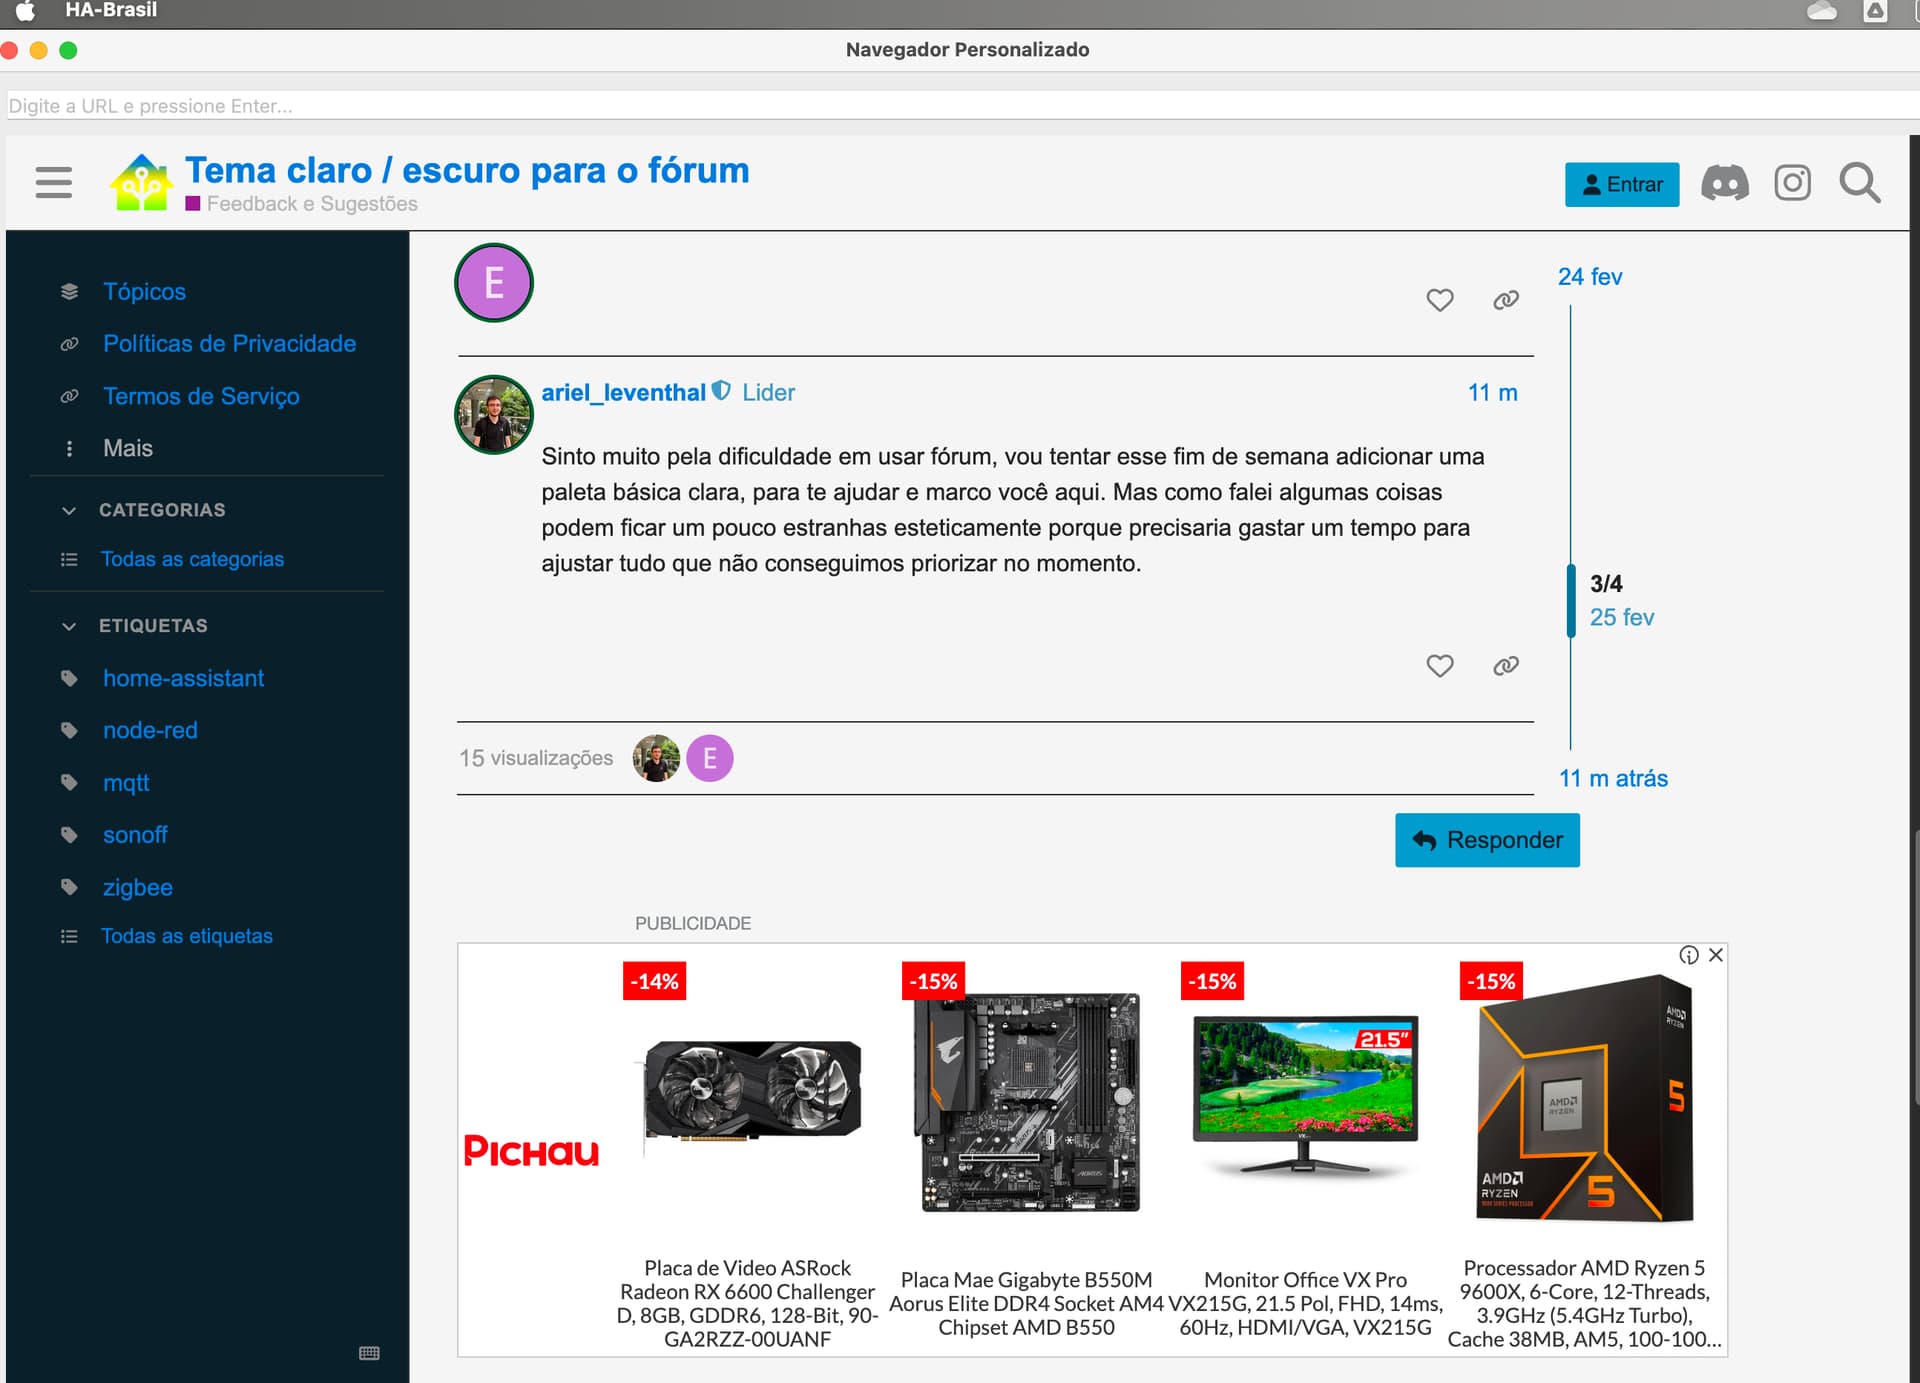This screenshot has height=1383, width=1920.
Task: Open the node-red tag
Action: click(150, 730)
